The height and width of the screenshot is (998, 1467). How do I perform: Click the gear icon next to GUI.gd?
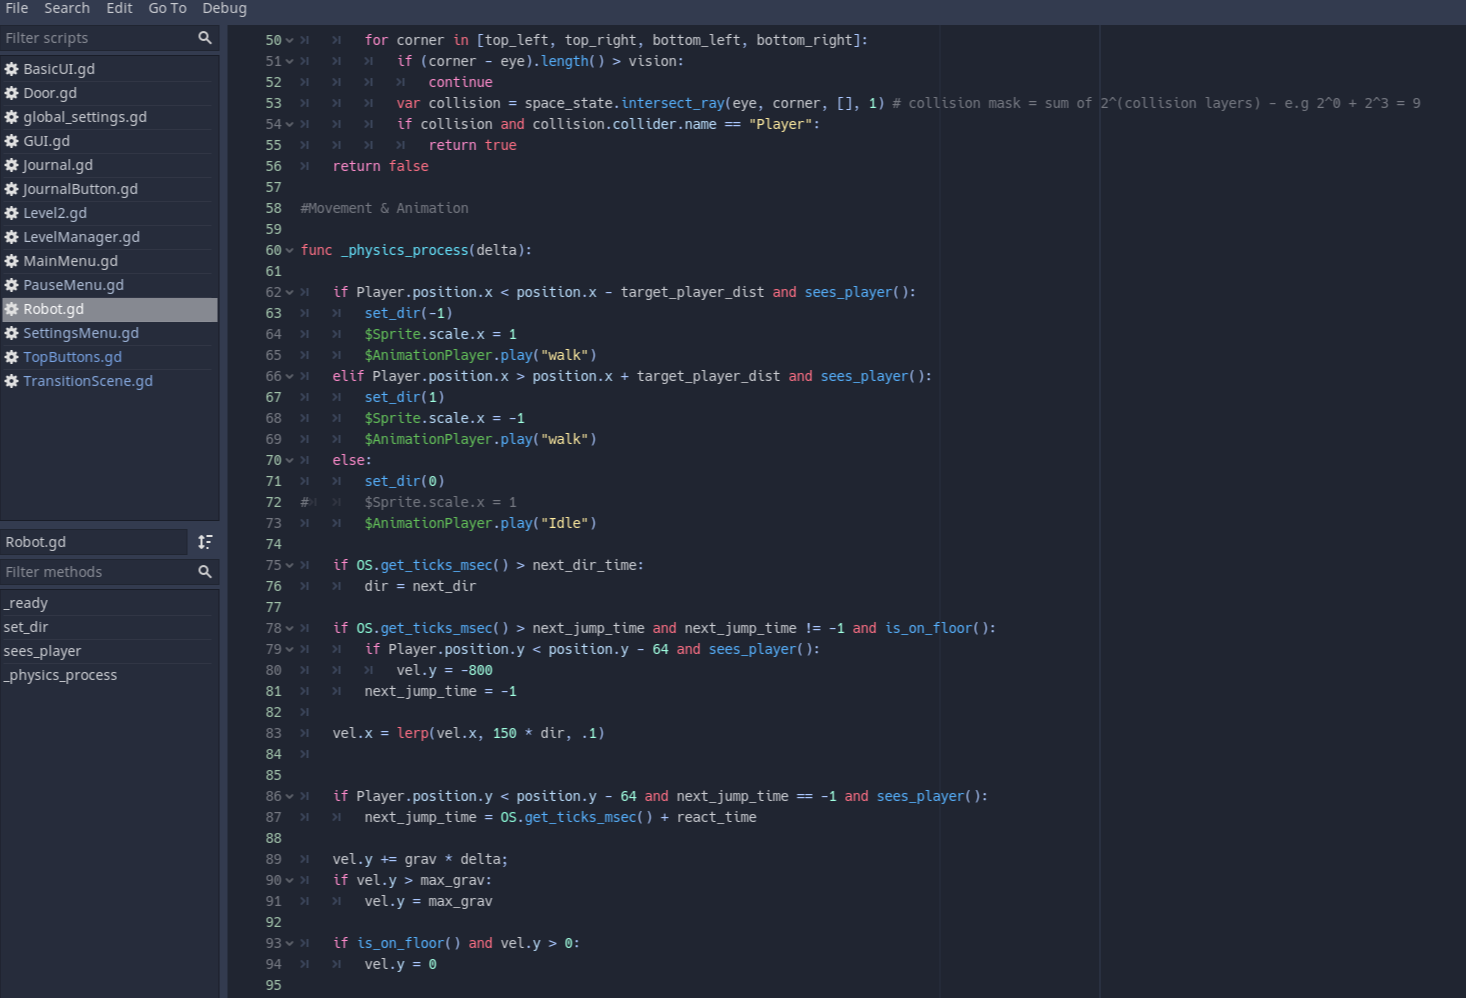[x=12, y=141]
